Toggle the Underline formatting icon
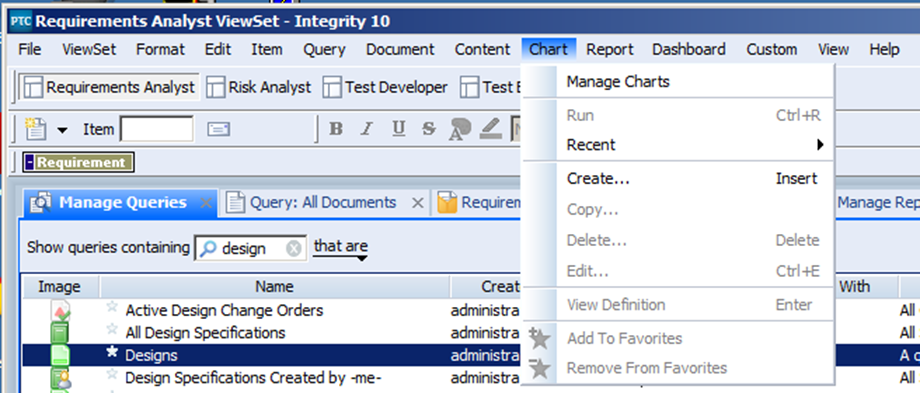This screenshot has height=393, width=920. (x=399, y=128)
